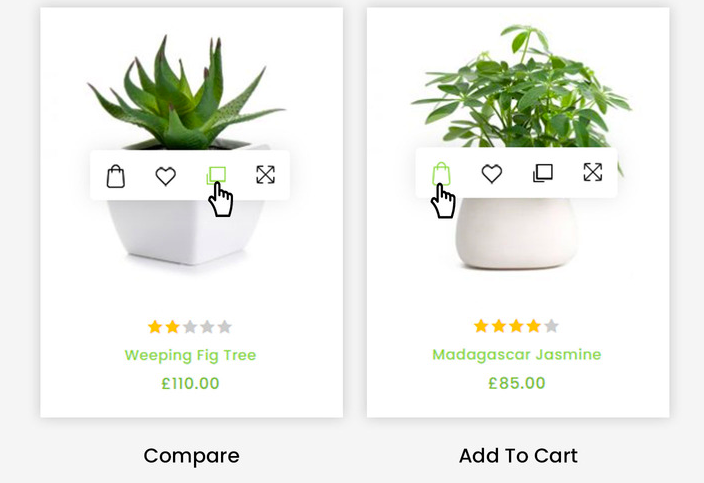Click the Add To Cart caption text
This screenshot has height=483, width=704.
[518, 456]
